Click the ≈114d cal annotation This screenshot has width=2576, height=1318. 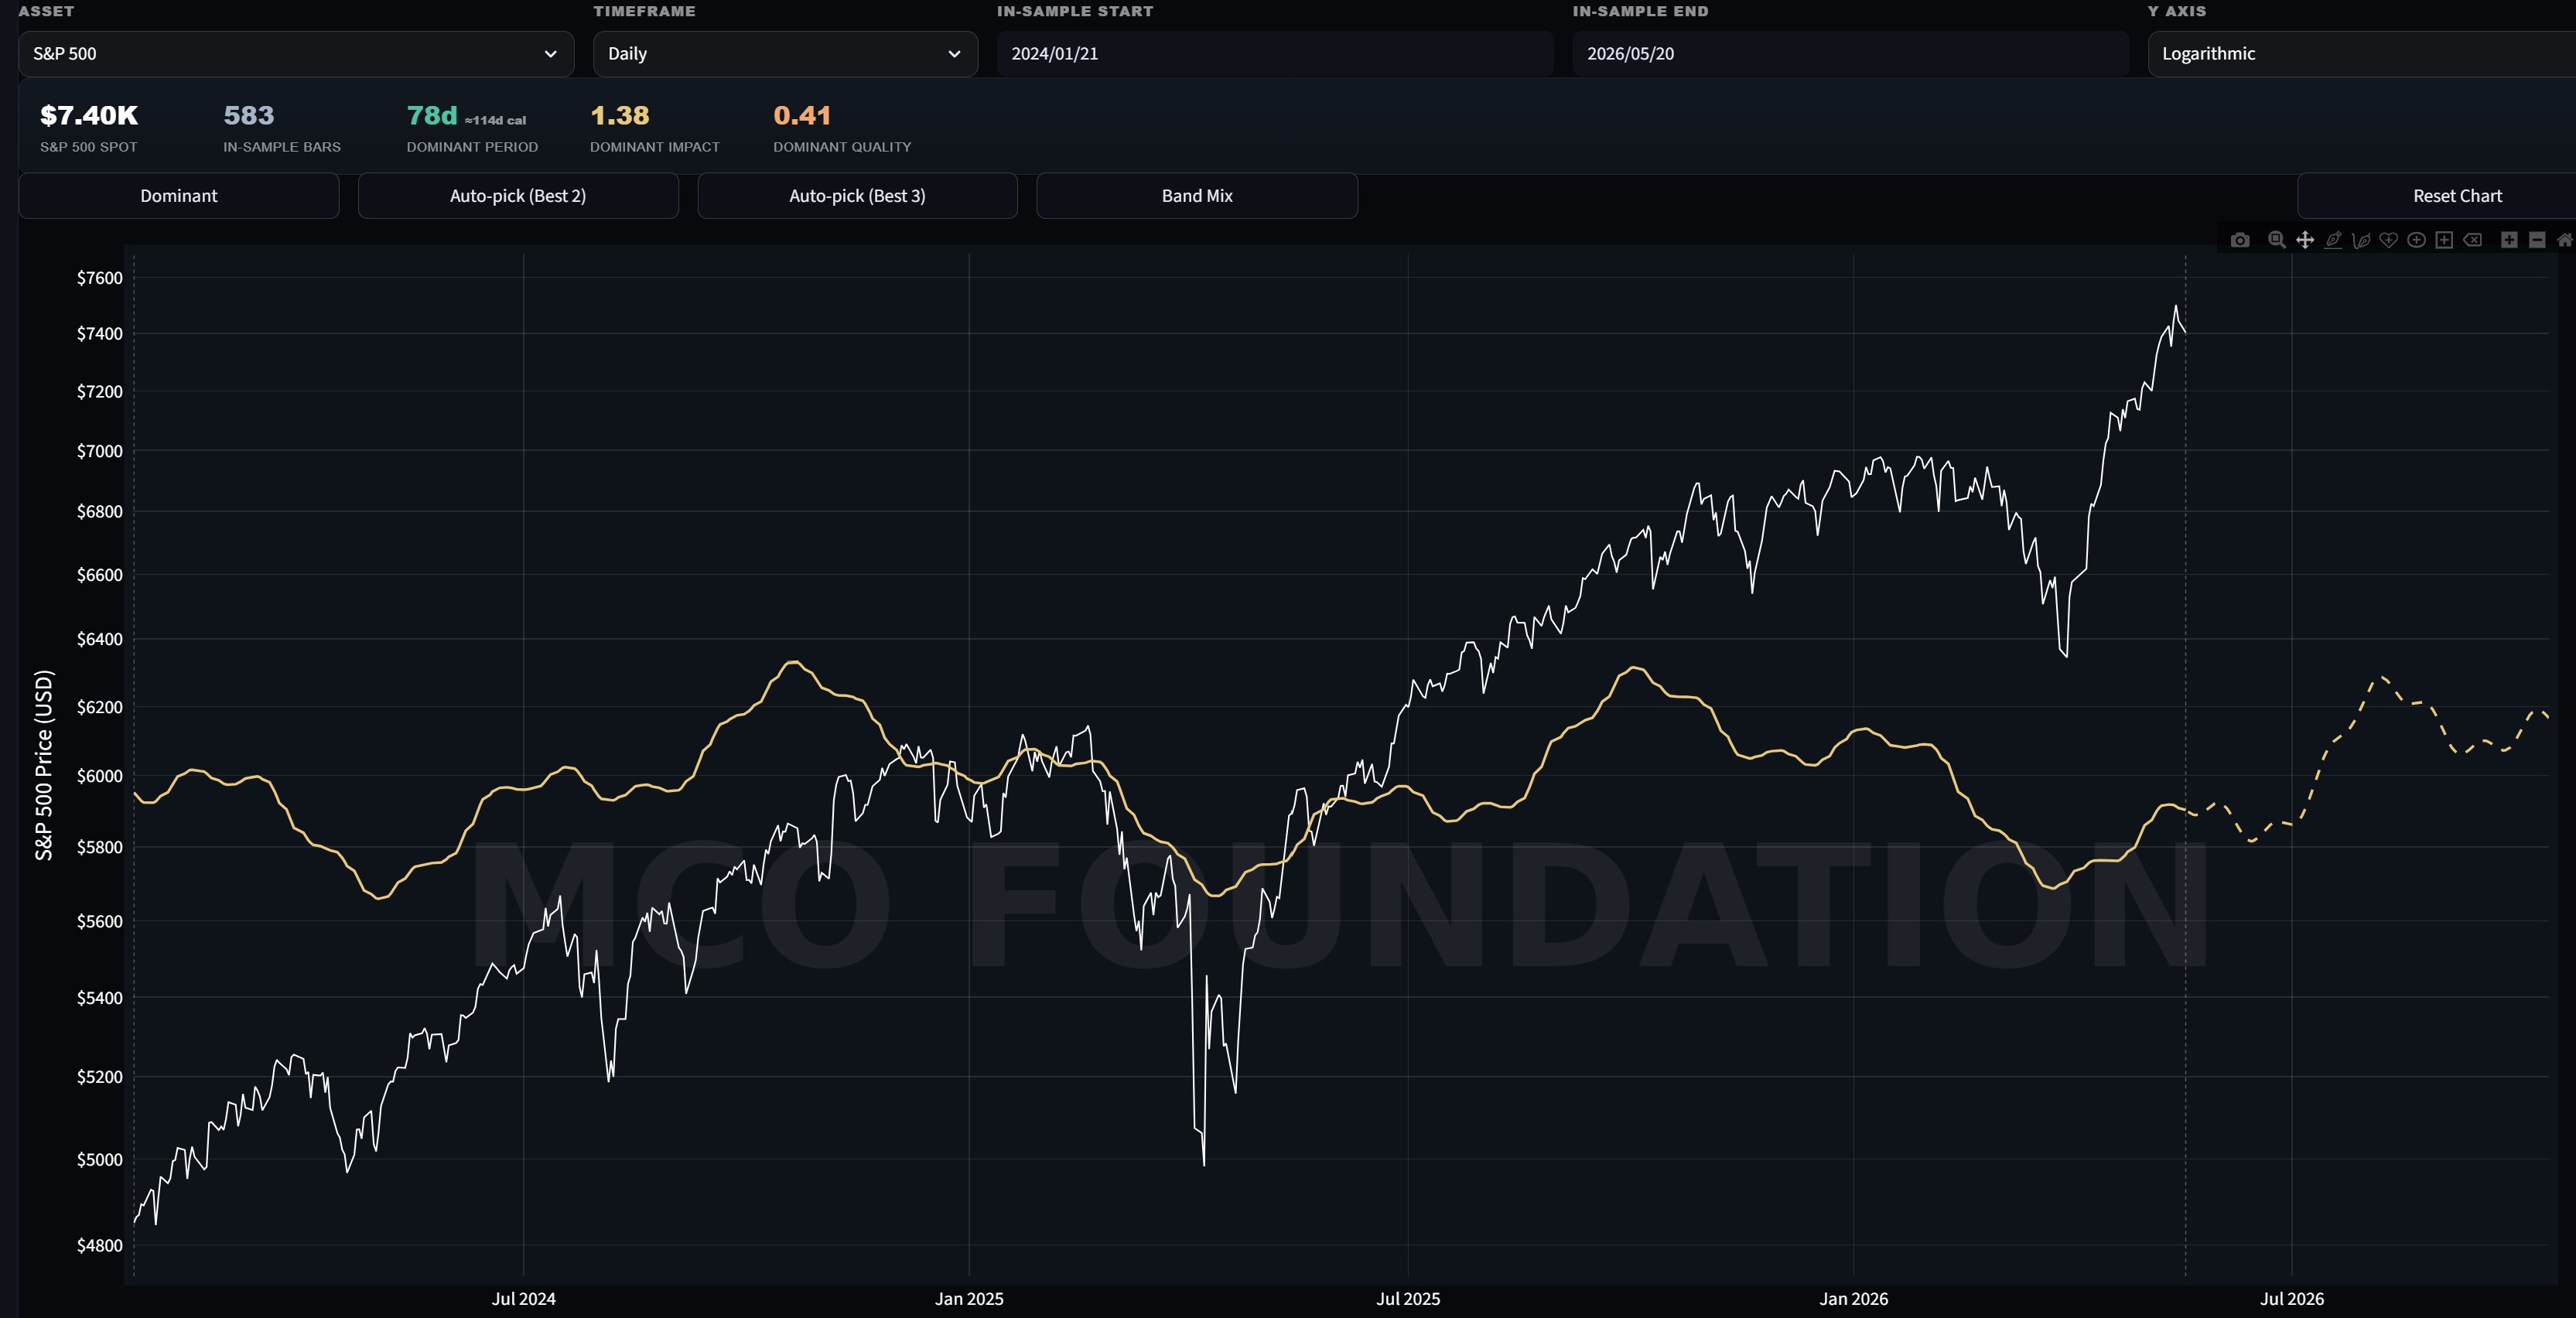[x=495, y=120]
